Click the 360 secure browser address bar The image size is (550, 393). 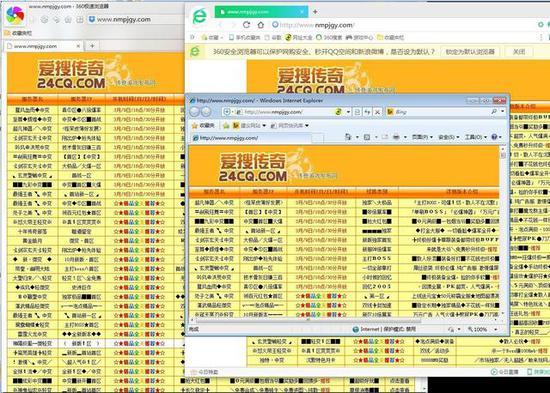[x=403, y=25]
